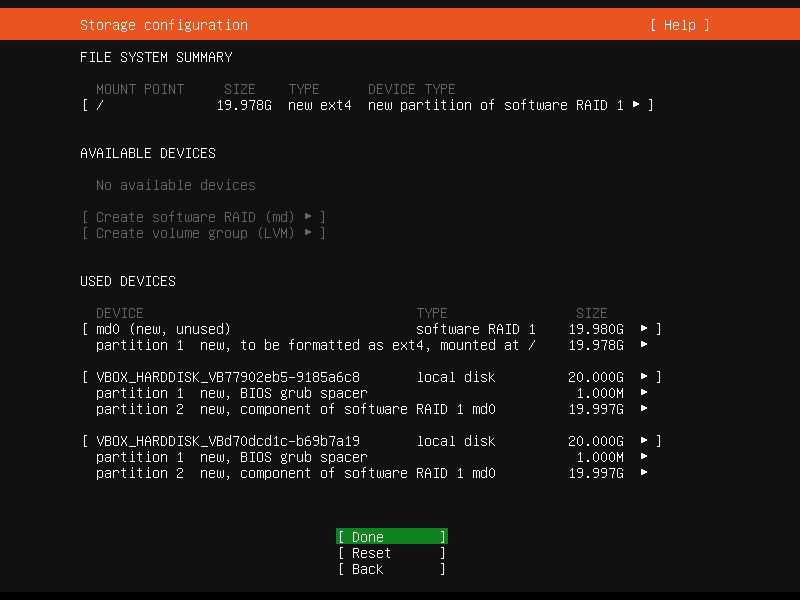Select md0 partition 1 mounted at / row

click(315, 345)
